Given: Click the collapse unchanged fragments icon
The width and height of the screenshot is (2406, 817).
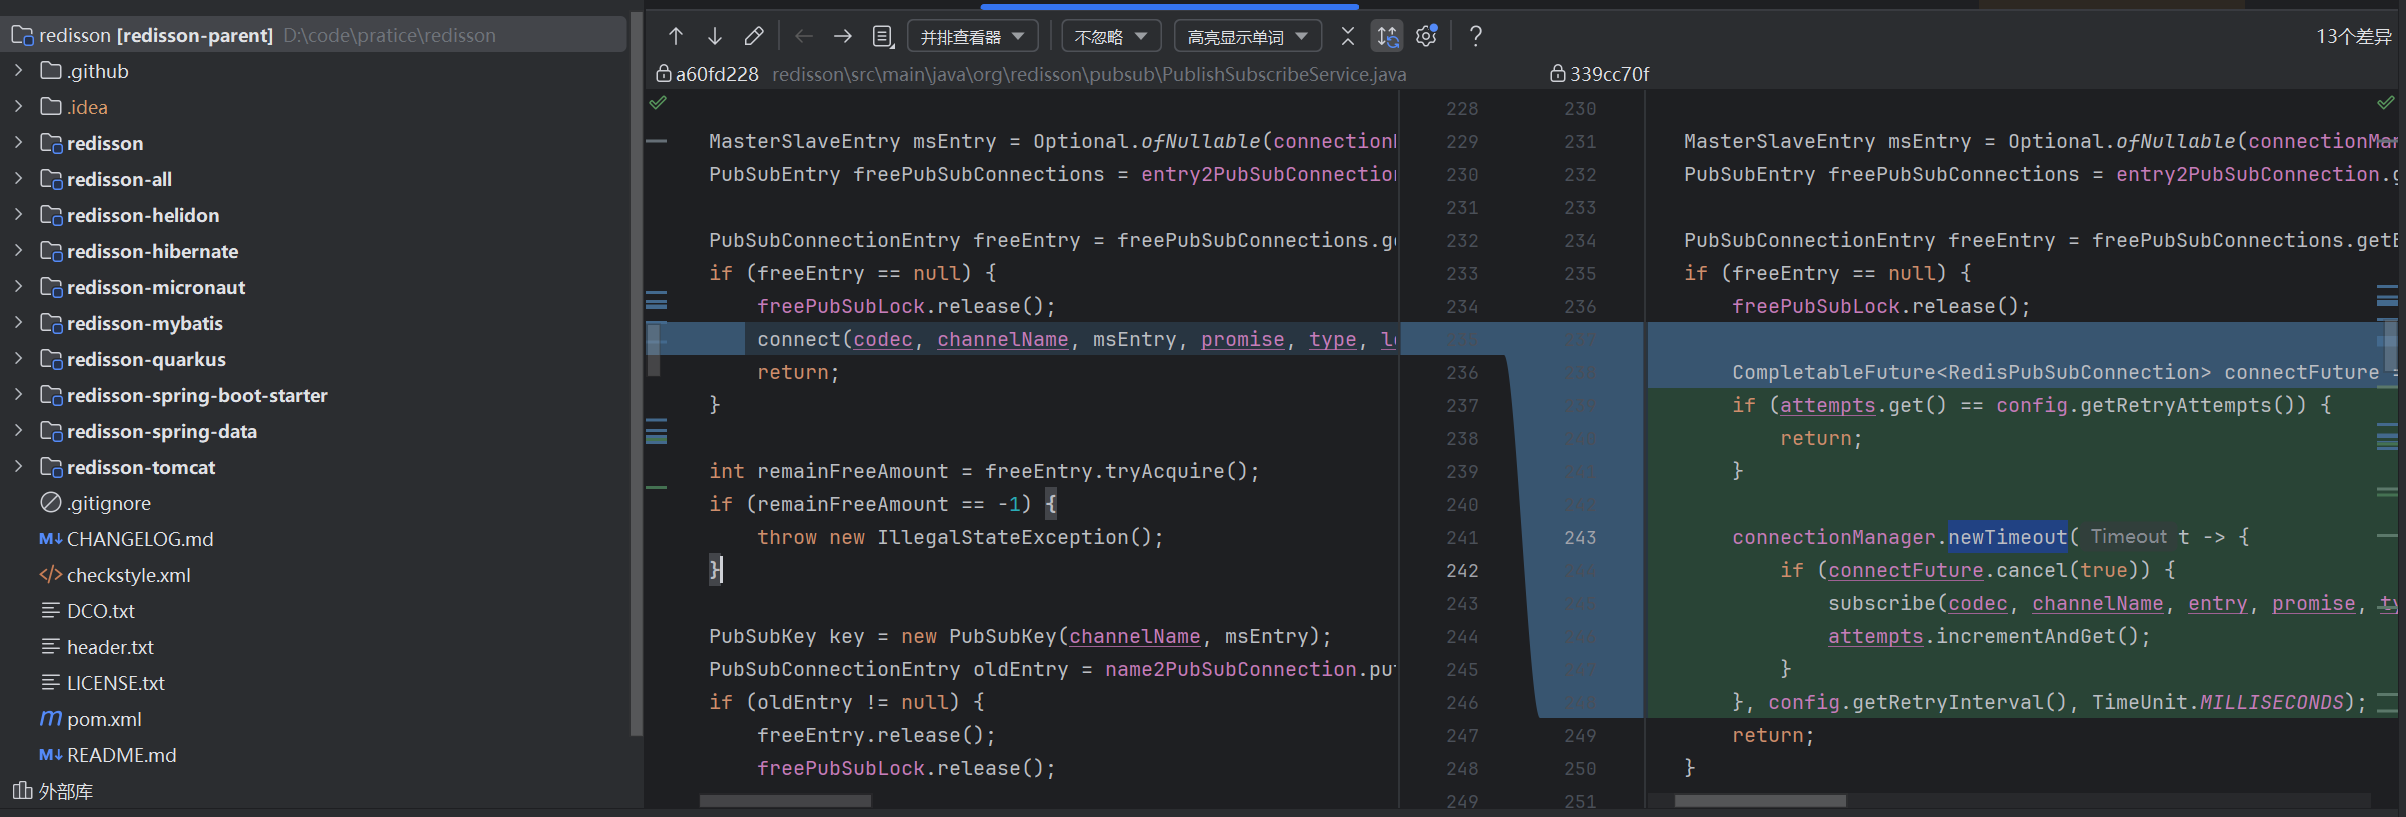Looking at the screenshot, I should (x=1348, y=36).
